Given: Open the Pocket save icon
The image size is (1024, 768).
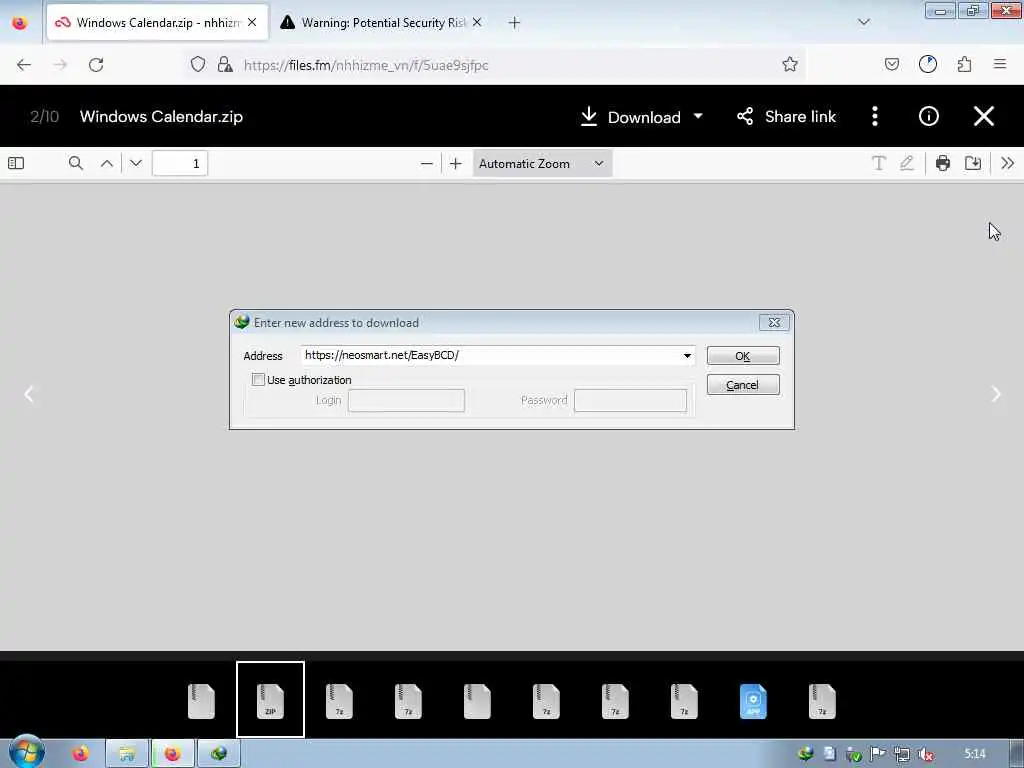Looking at the screenshot, I should click(891, 64).
